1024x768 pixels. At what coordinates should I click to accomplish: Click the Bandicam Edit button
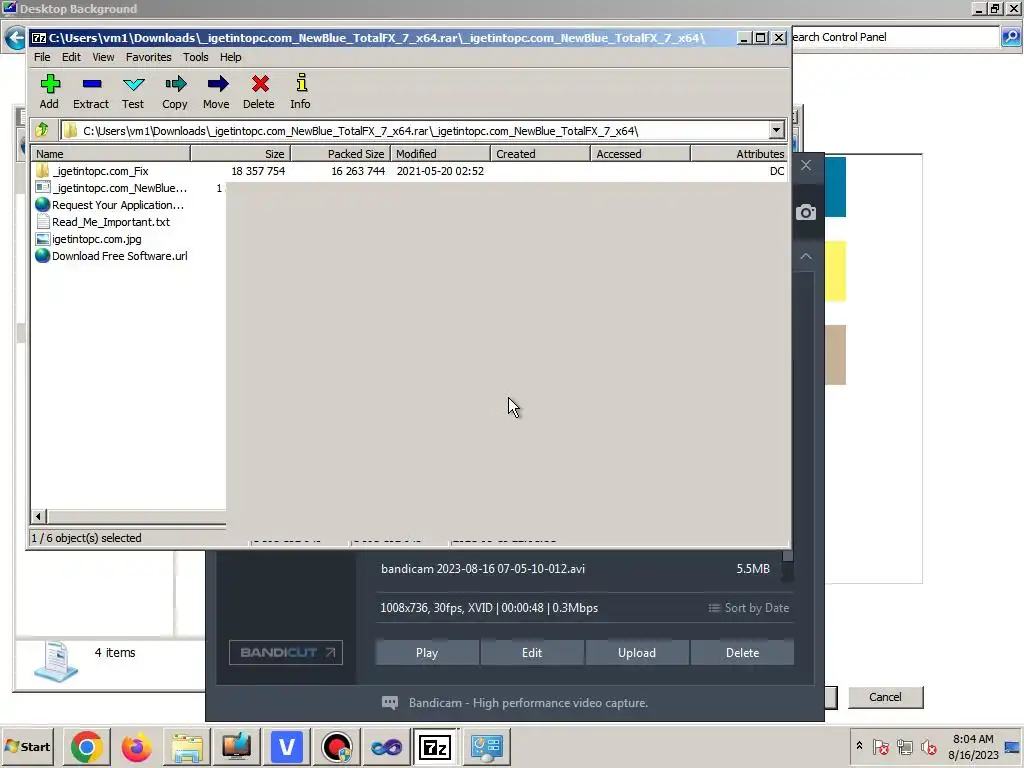pos(532,652)
